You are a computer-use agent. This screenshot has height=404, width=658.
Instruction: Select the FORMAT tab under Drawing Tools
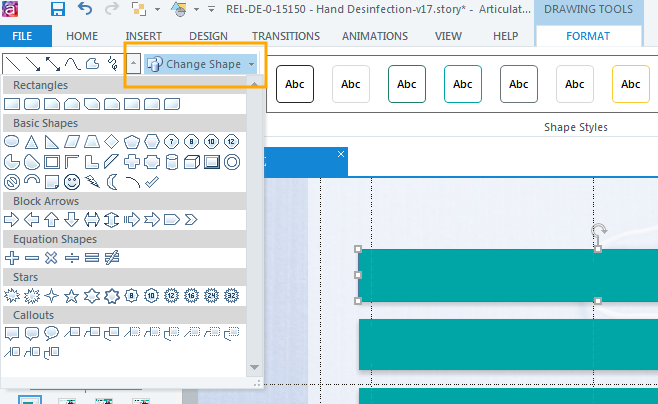(x=588, y=36)
